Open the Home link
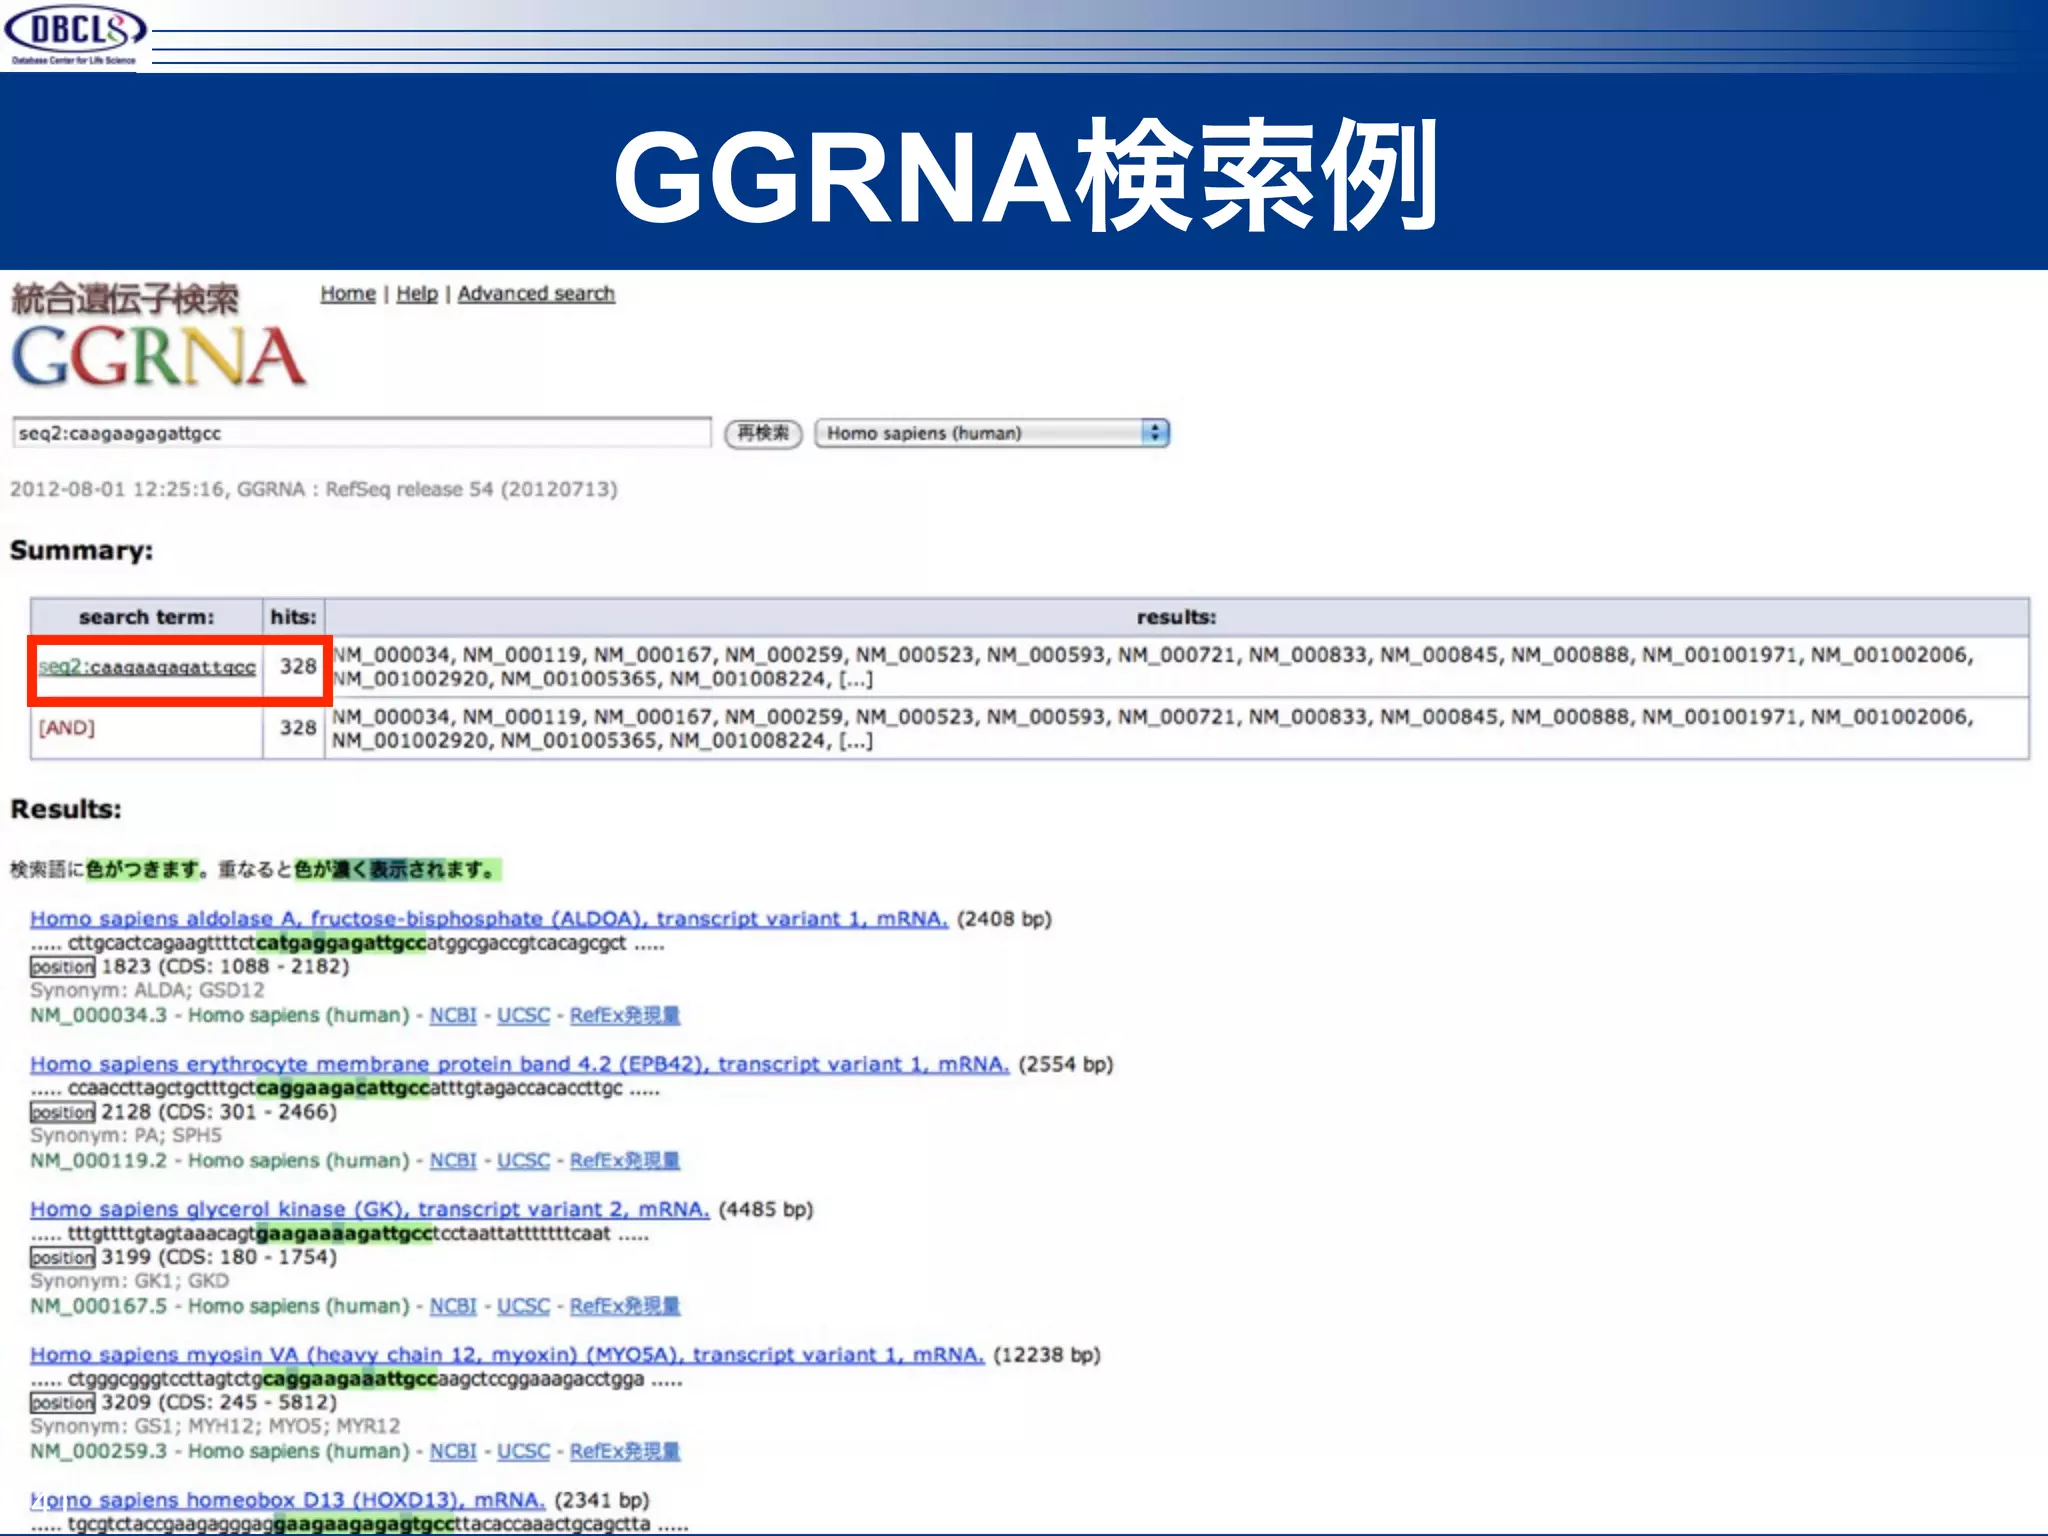The height and width of the screenshot is (1536, 2048). pyautogui.click(x=348, y=294)
